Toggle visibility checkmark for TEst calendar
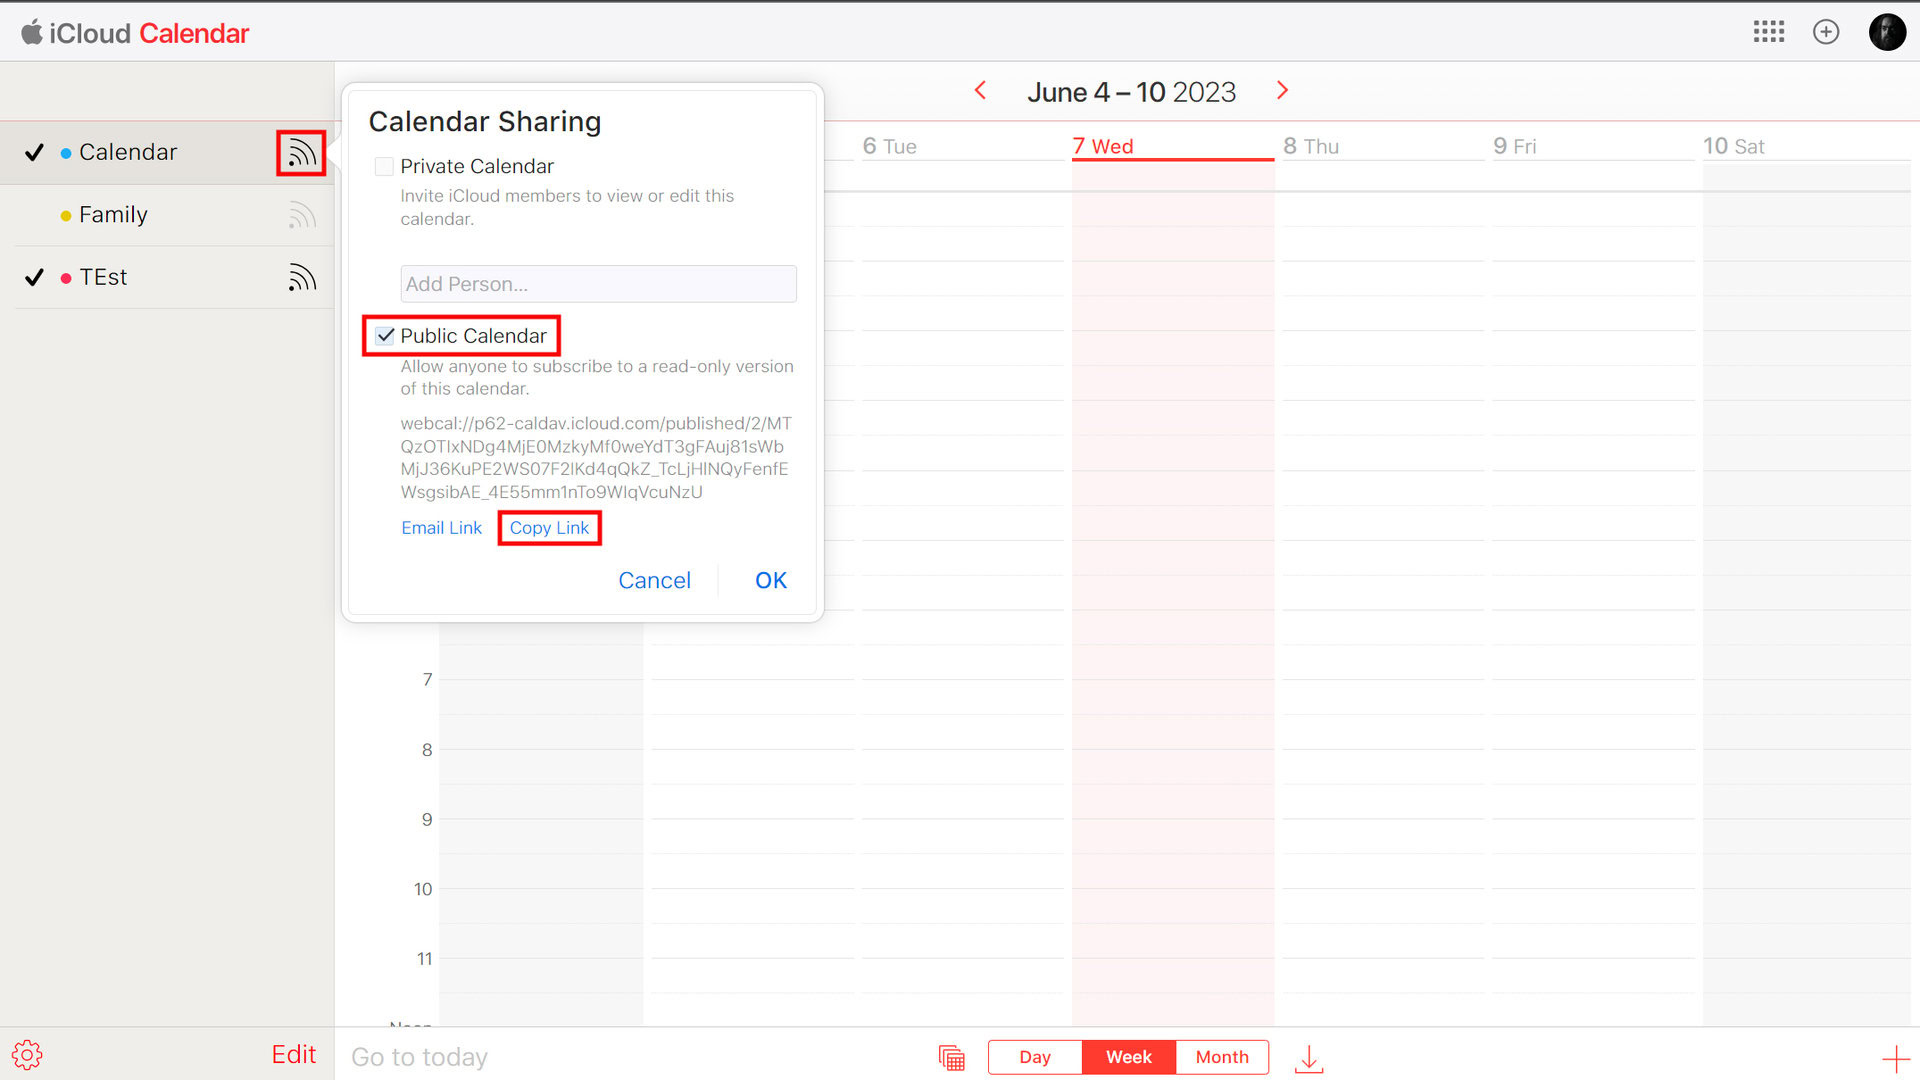 pyautogui.click(x=35, y=278)
